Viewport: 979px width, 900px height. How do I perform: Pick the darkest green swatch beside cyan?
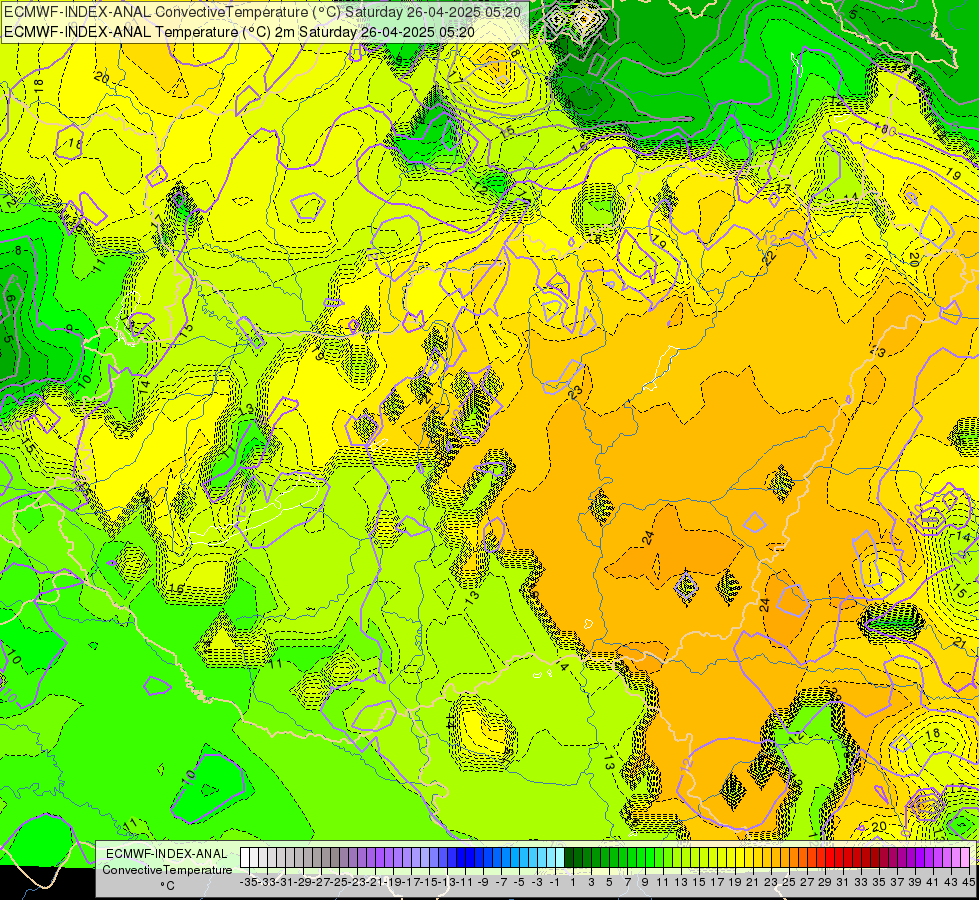(x=569, y=858)
